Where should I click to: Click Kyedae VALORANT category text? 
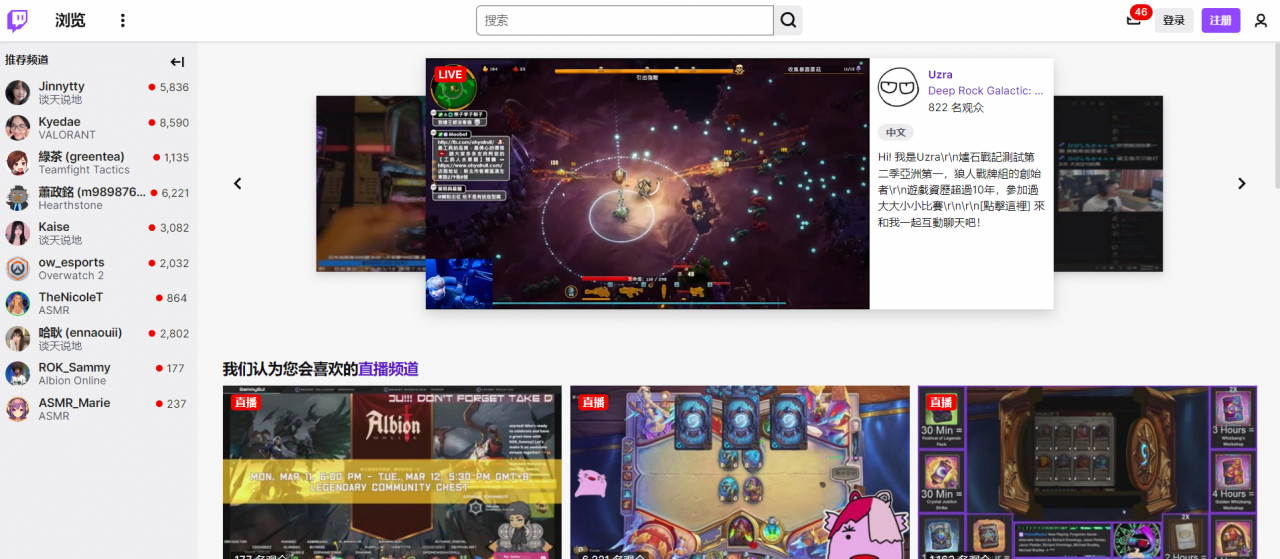click(67, 135)
